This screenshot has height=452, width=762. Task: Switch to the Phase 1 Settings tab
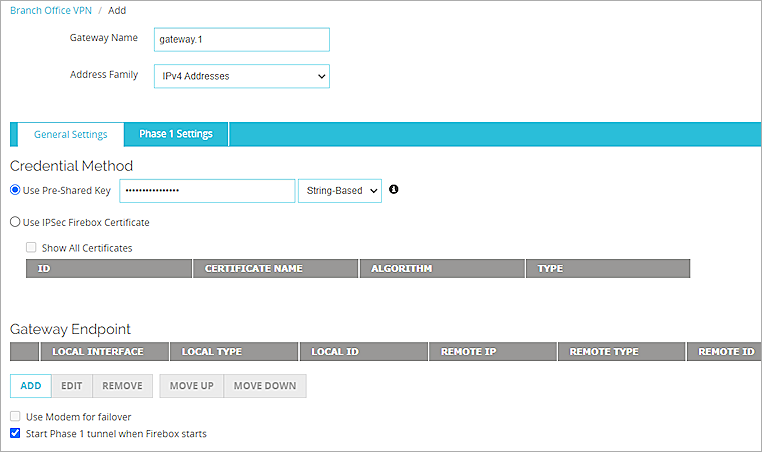175,134
